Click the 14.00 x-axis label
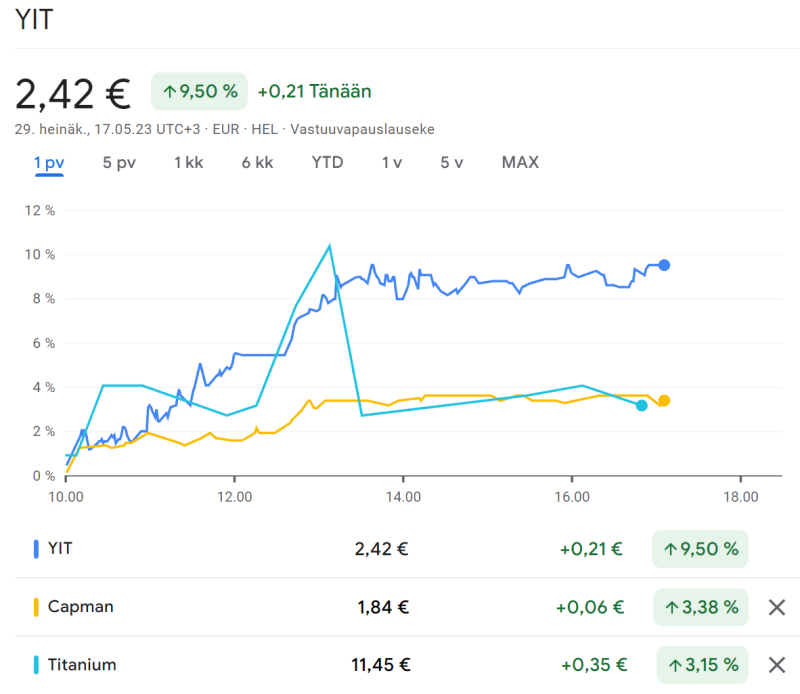This screenshot has width=800, height=694. pos(403,497)
